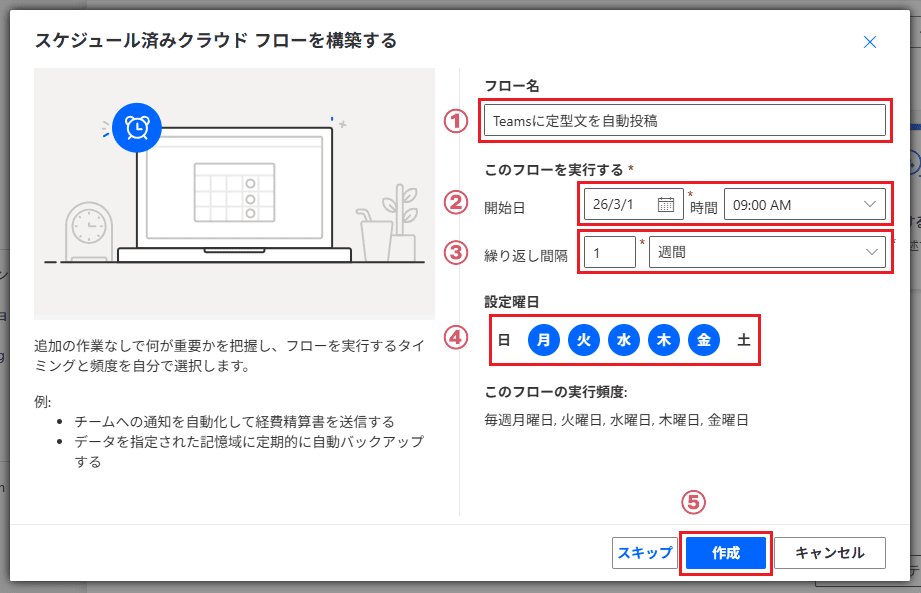
Task: Select the フロー名 name input field
Action: click(x=685, y=120)
